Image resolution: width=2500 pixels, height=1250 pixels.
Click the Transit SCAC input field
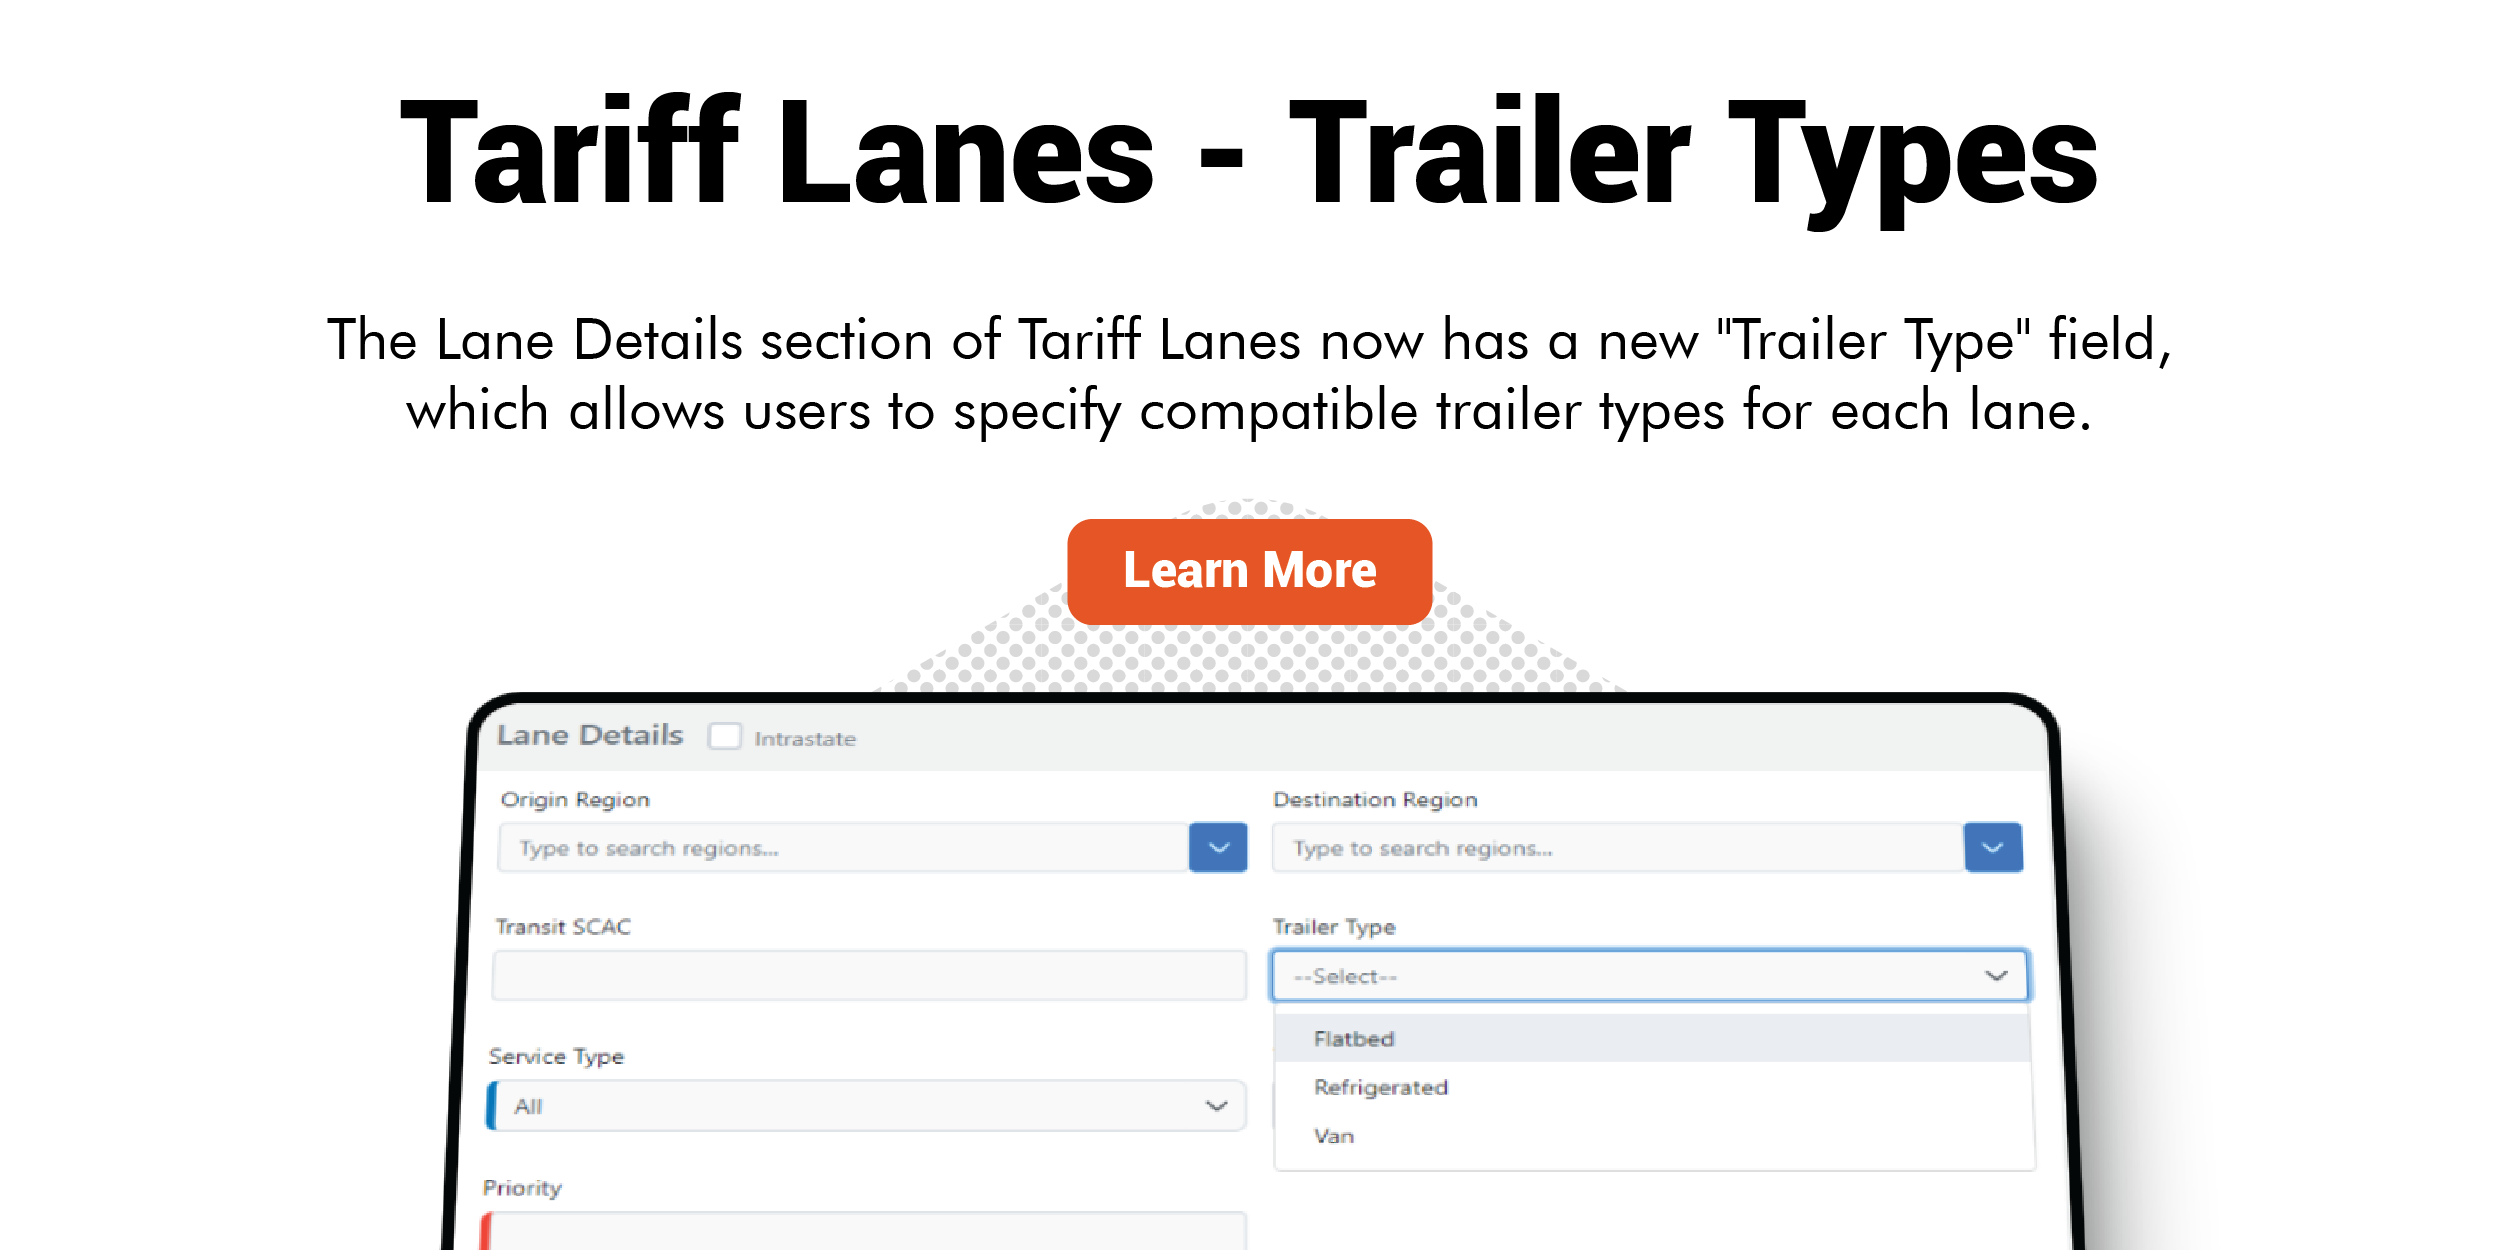point(869,975)
